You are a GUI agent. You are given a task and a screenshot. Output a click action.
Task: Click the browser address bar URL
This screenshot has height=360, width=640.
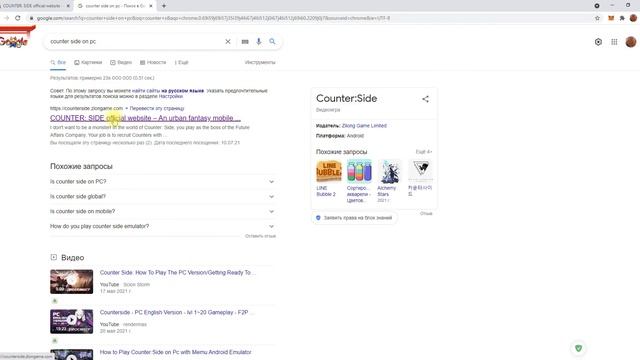(x=213, y=18)
